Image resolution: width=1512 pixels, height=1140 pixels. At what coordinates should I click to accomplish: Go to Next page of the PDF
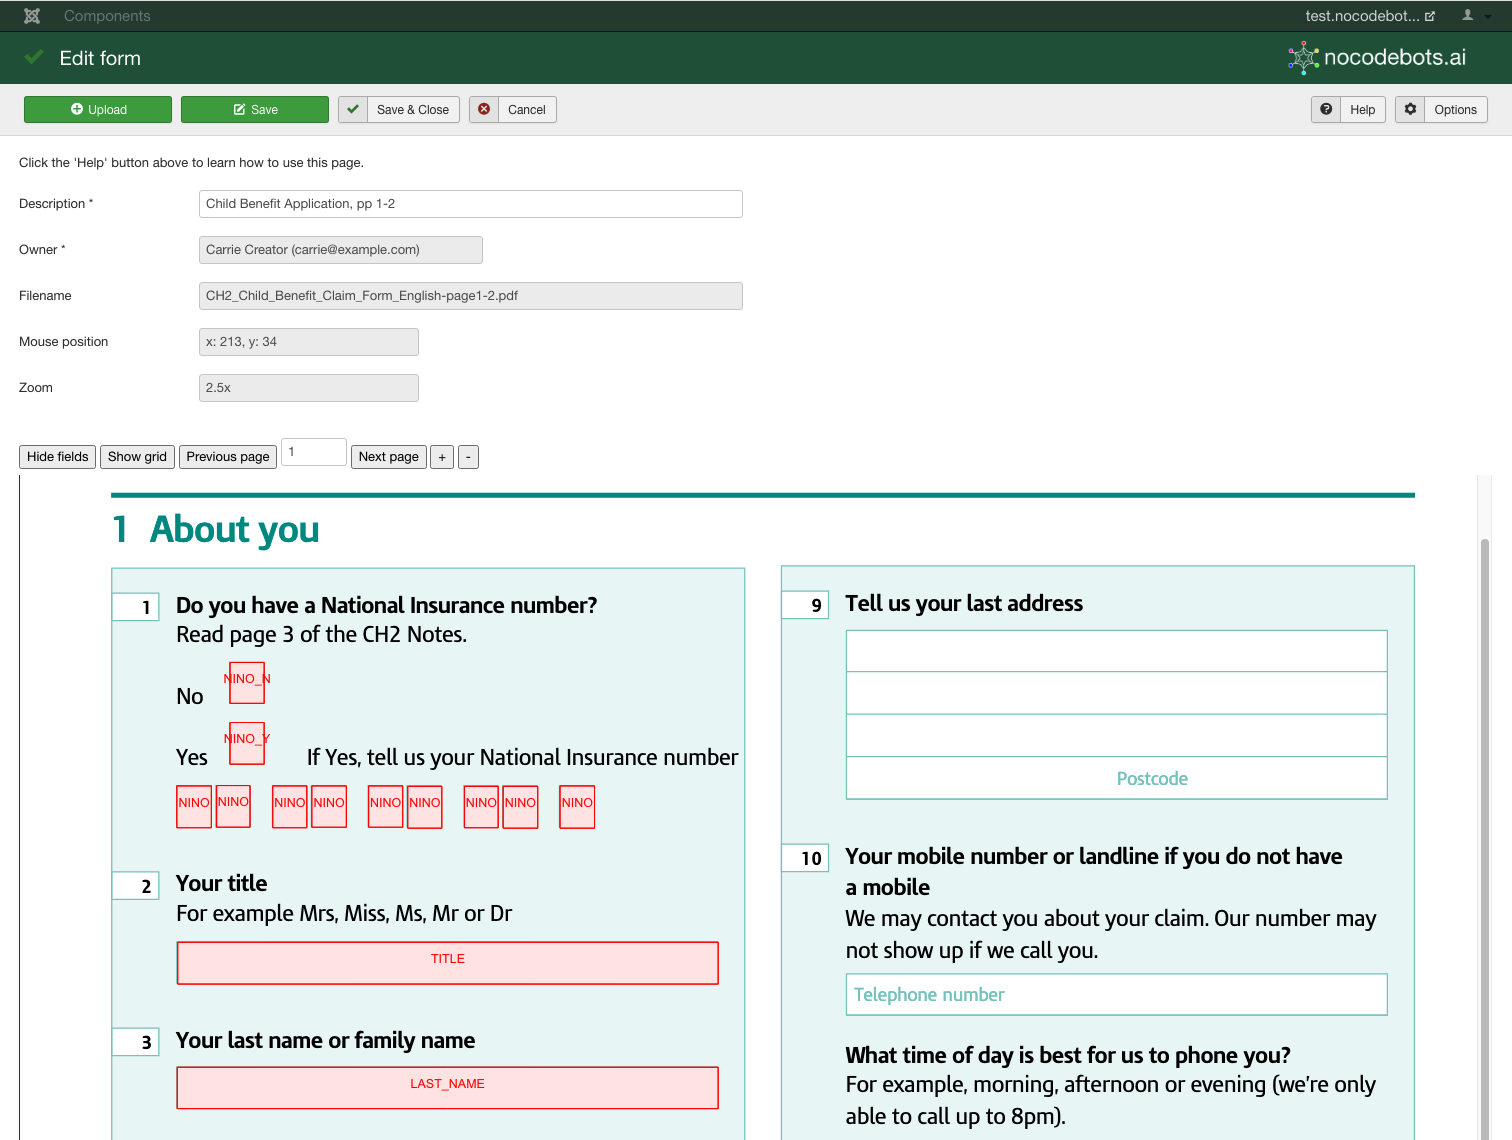pyautogui.click(x=388, y=457)
